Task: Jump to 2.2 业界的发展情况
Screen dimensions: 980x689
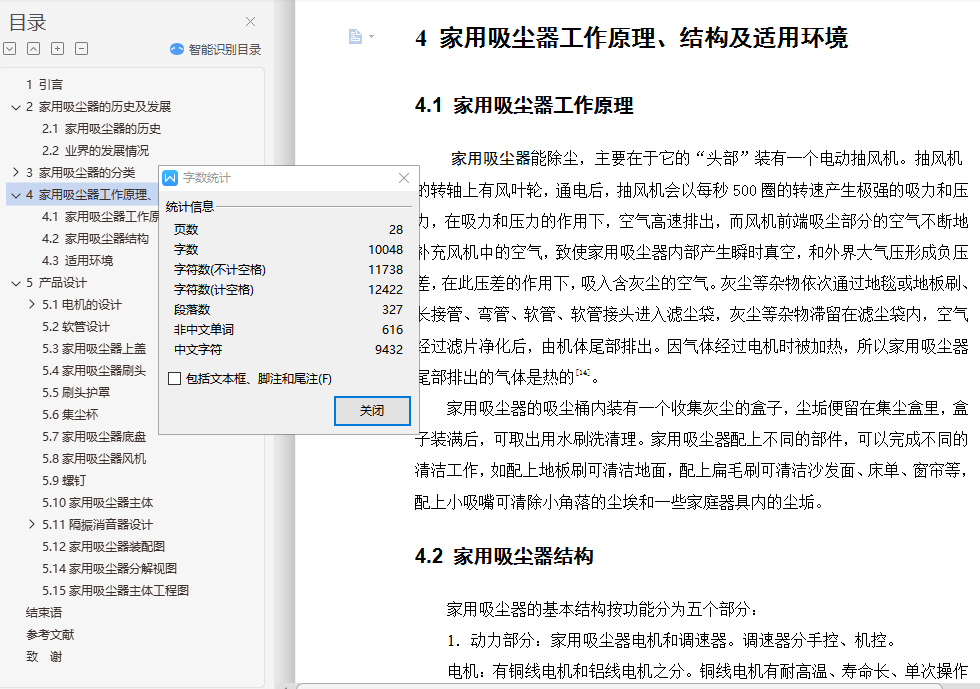Action: (x=96, y=151)
